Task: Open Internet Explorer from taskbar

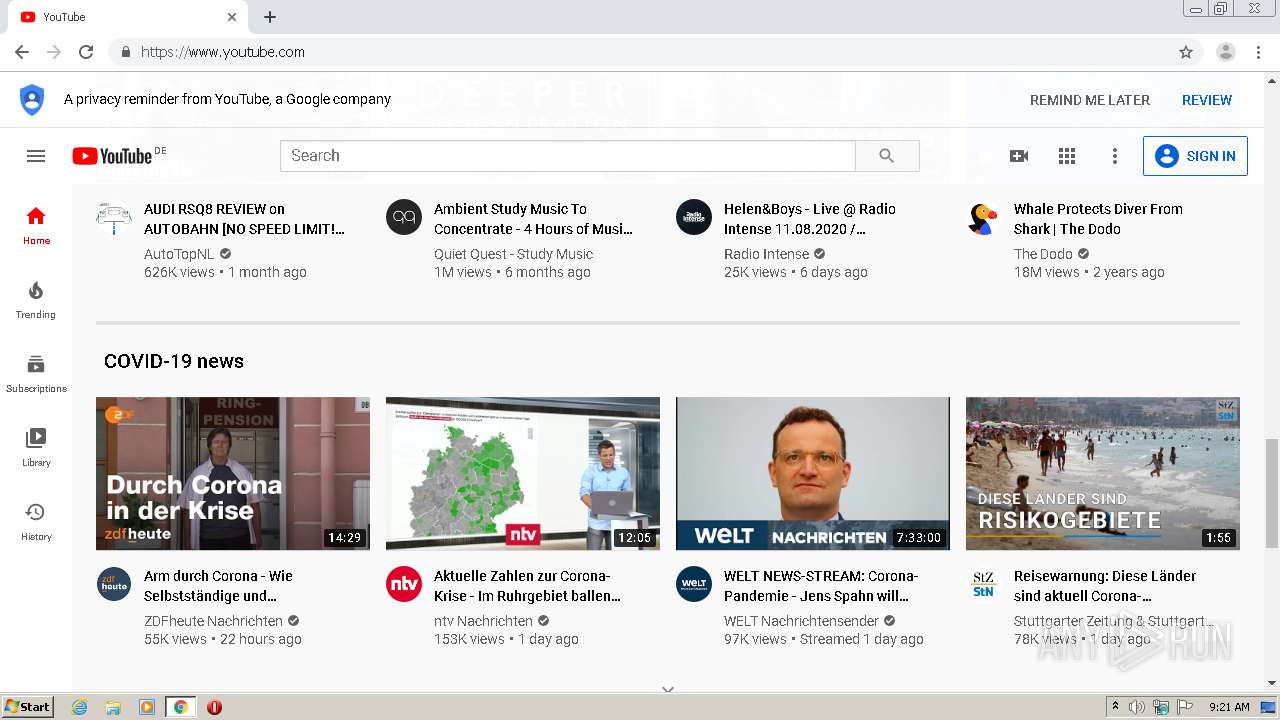Action: 80,707
